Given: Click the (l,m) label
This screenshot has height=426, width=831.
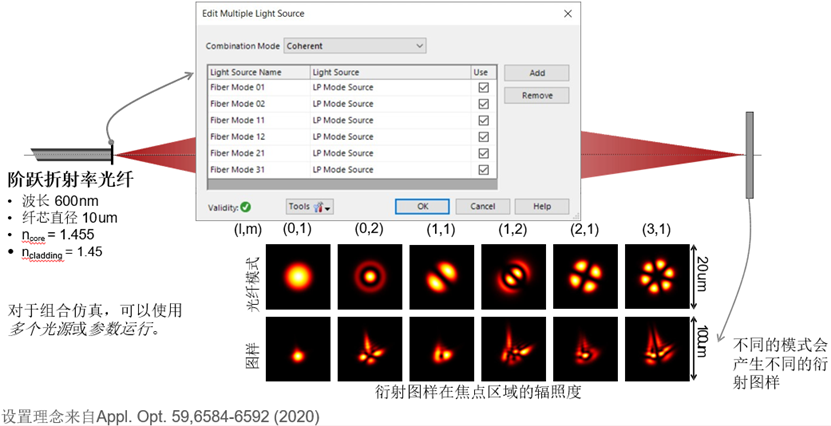Looking at the screenshot, I should point(247,229).
